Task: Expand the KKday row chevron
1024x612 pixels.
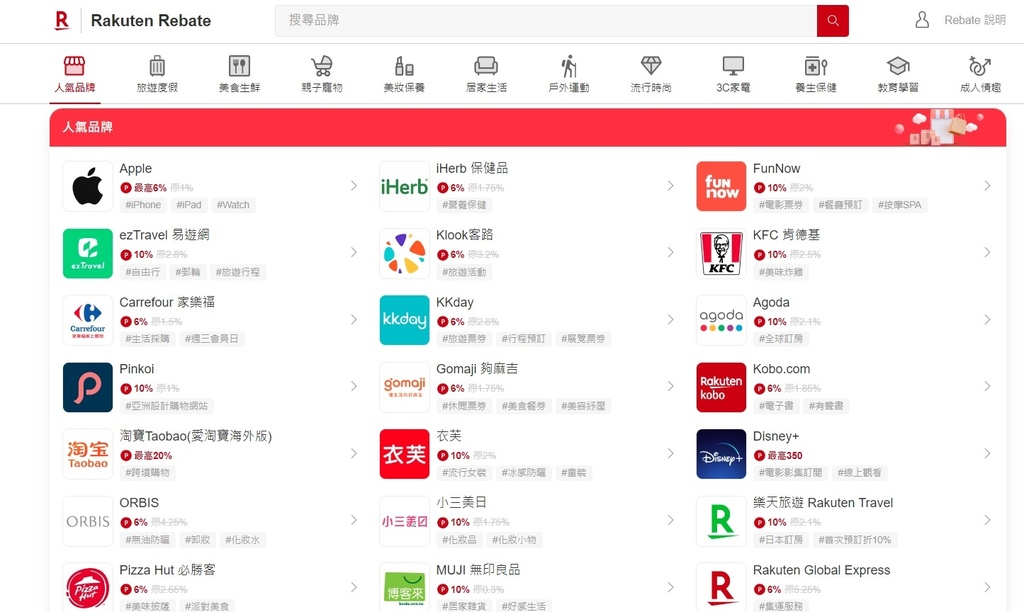Action: [670, 319]
